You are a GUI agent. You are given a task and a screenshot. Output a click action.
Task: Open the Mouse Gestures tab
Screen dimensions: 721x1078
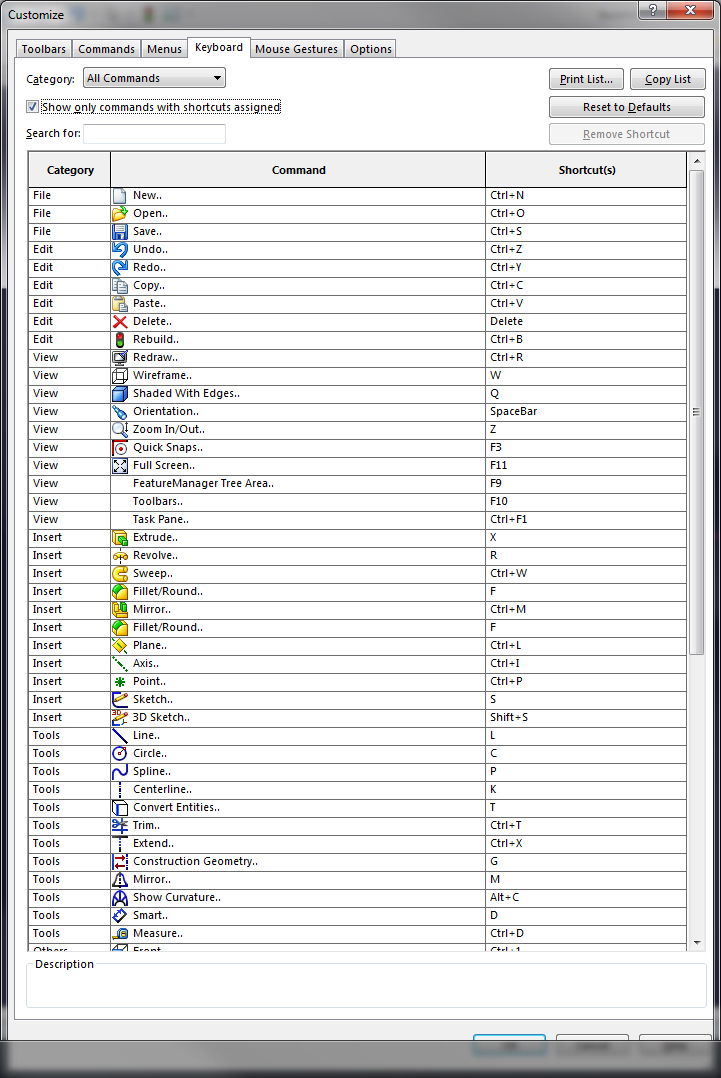(x=296, y=49)
